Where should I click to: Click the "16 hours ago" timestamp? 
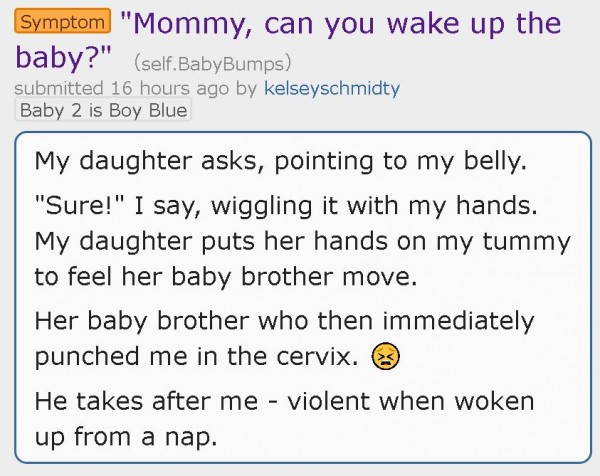[x=170, y=88]
